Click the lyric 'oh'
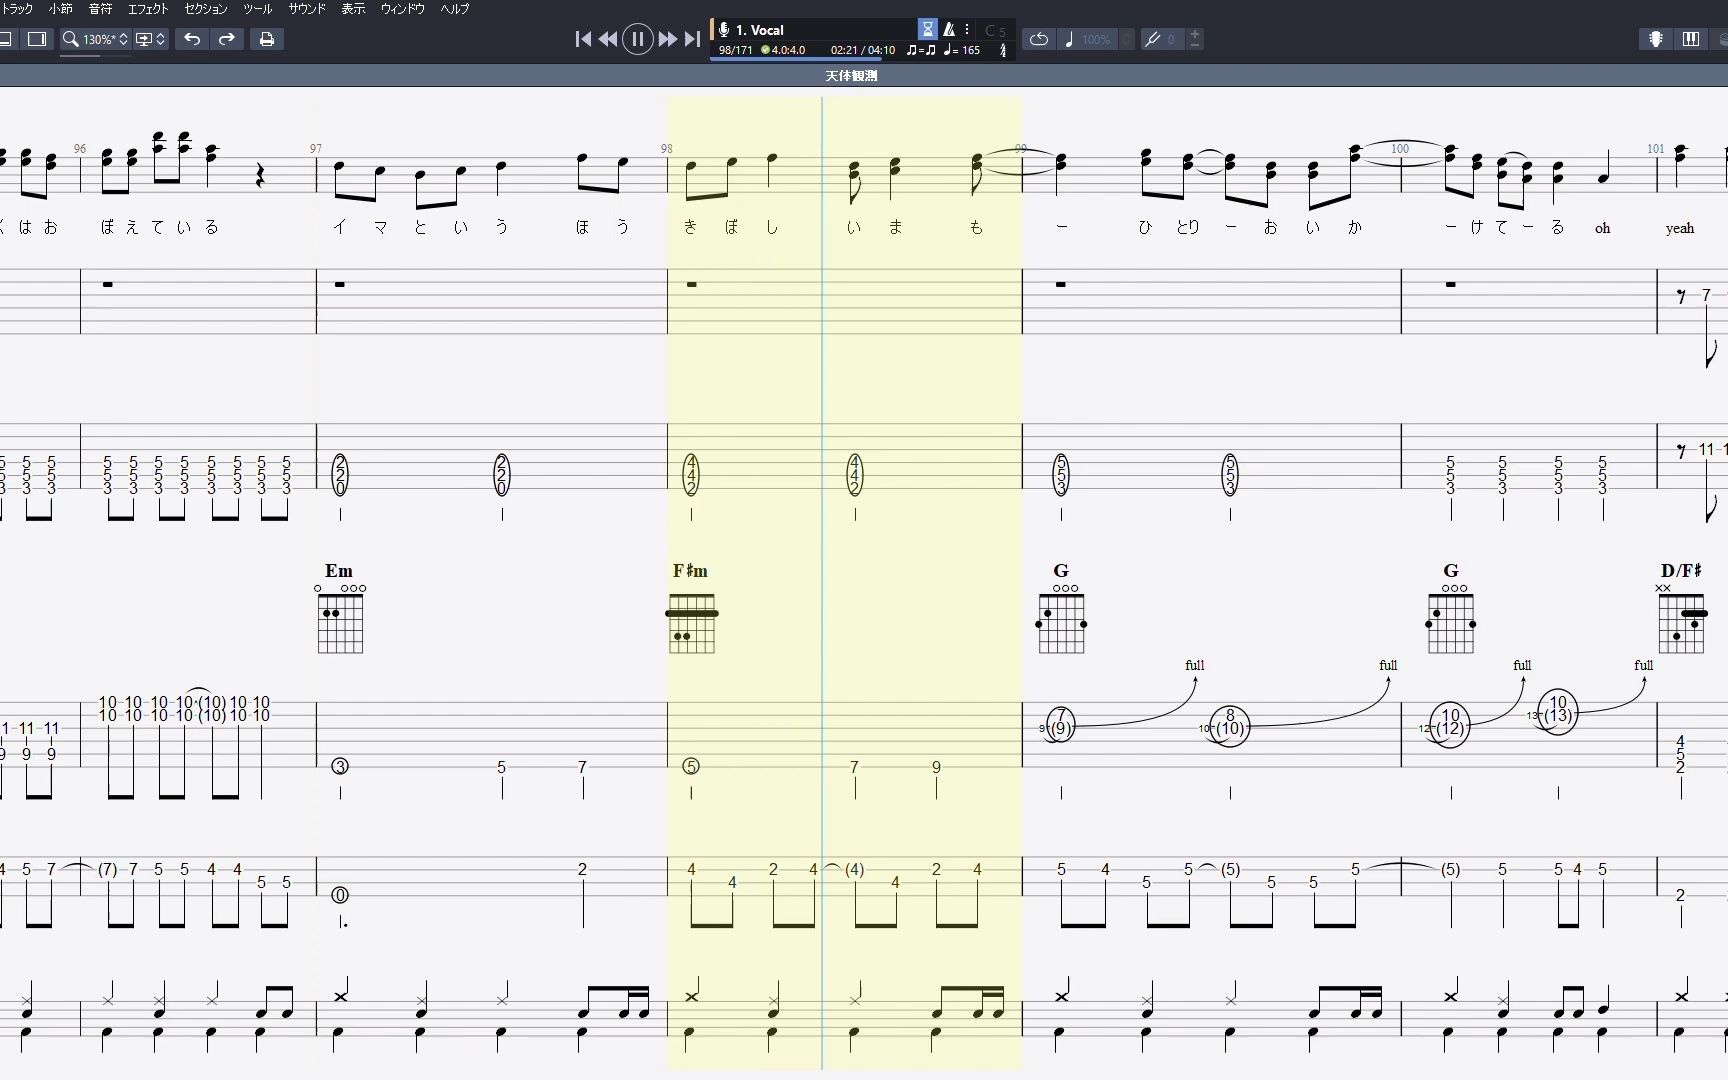 pos(1602,228)
